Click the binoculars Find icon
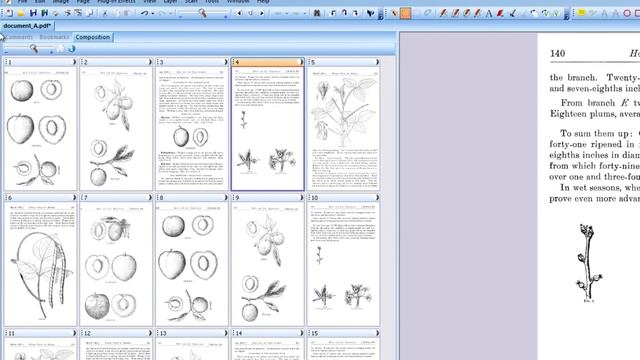The height and width of the screenshot is (360, 640). click(317, 13)
